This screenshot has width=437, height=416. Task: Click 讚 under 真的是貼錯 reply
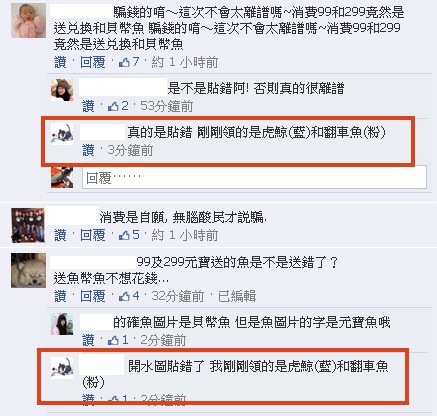pos(88,151)
